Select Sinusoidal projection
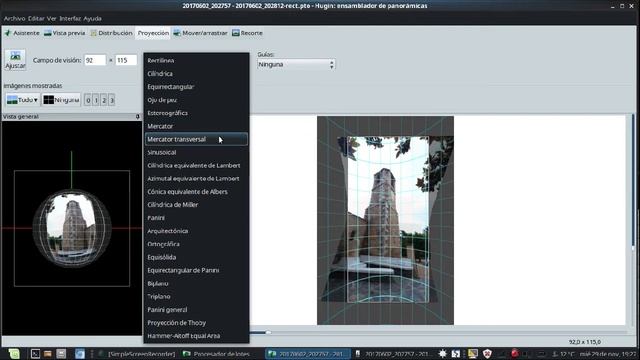Screen dimensions: 640x360 point(196,152)
